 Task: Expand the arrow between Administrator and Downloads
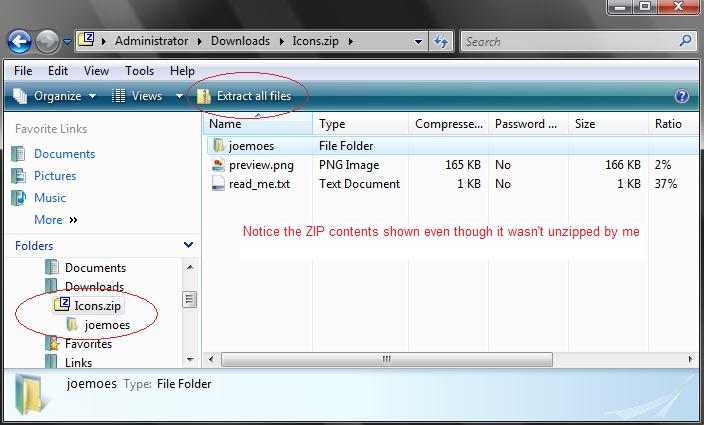(200, 41)
